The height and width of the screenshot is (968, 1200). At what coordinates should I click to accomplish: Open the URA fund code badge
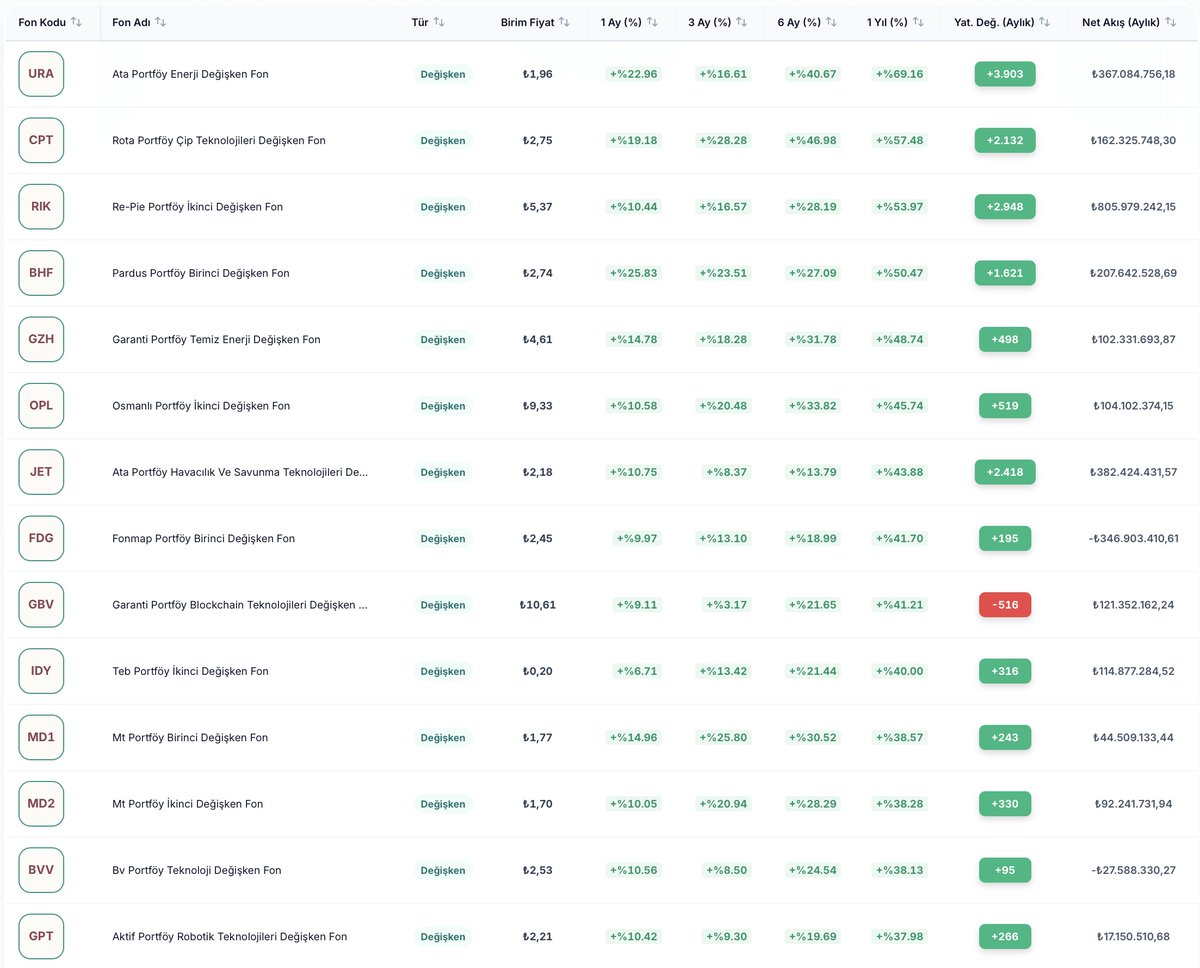[x=41, y=74]
